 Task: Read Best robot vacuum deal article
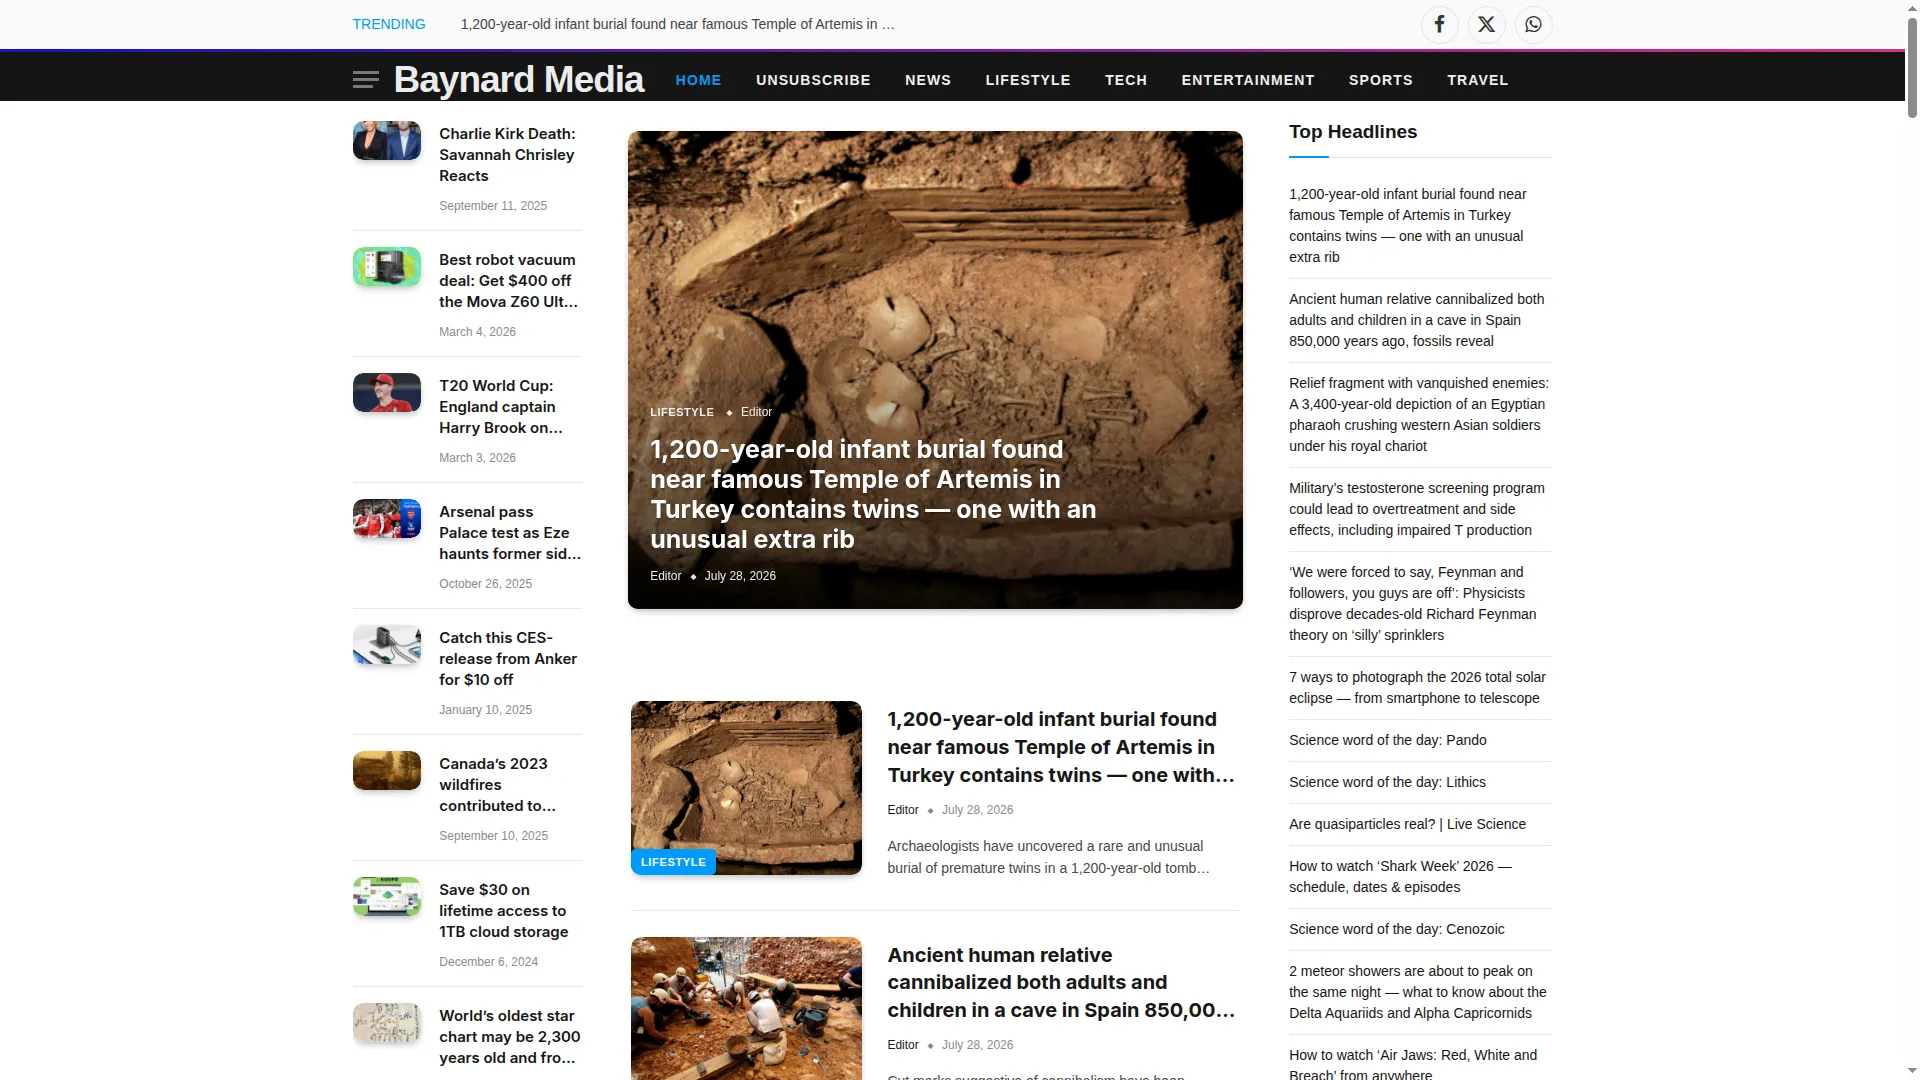(508, 281)
